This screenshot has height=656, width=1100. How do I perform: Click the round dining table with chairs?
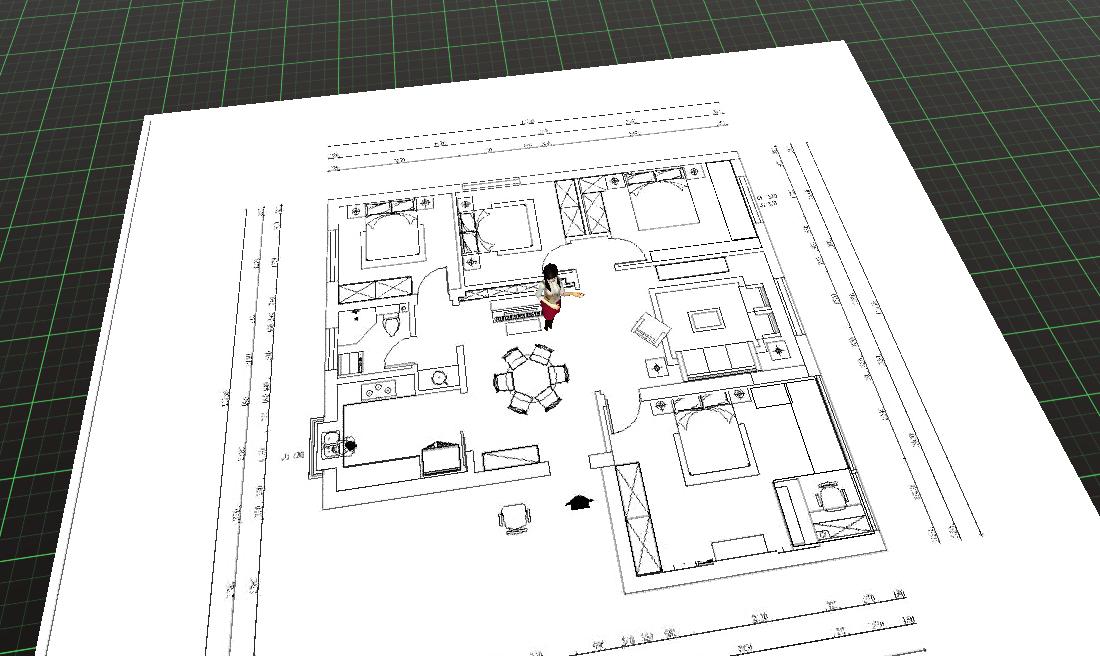tap(530, 379)
